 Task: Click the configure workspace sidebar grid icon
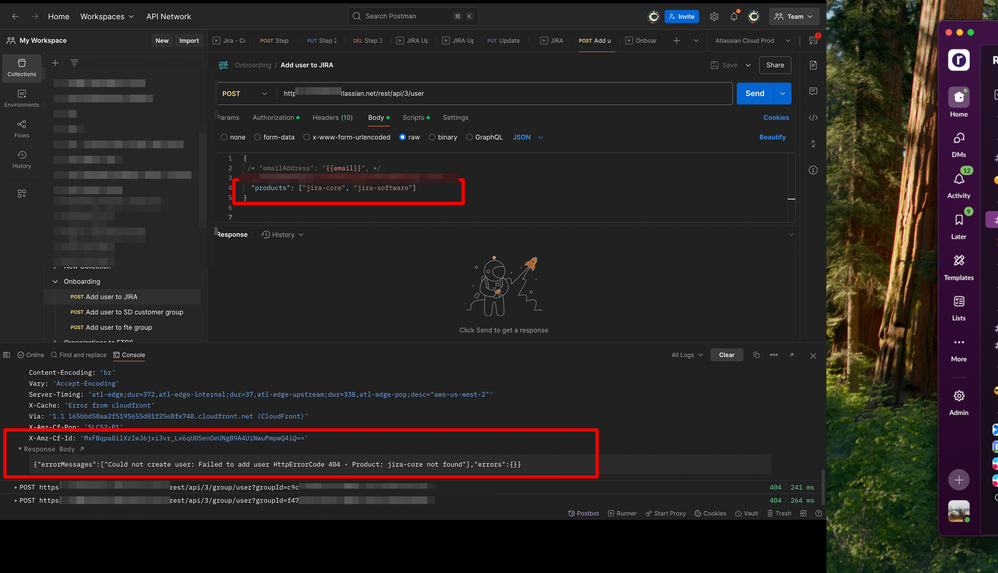coord(22,194)
